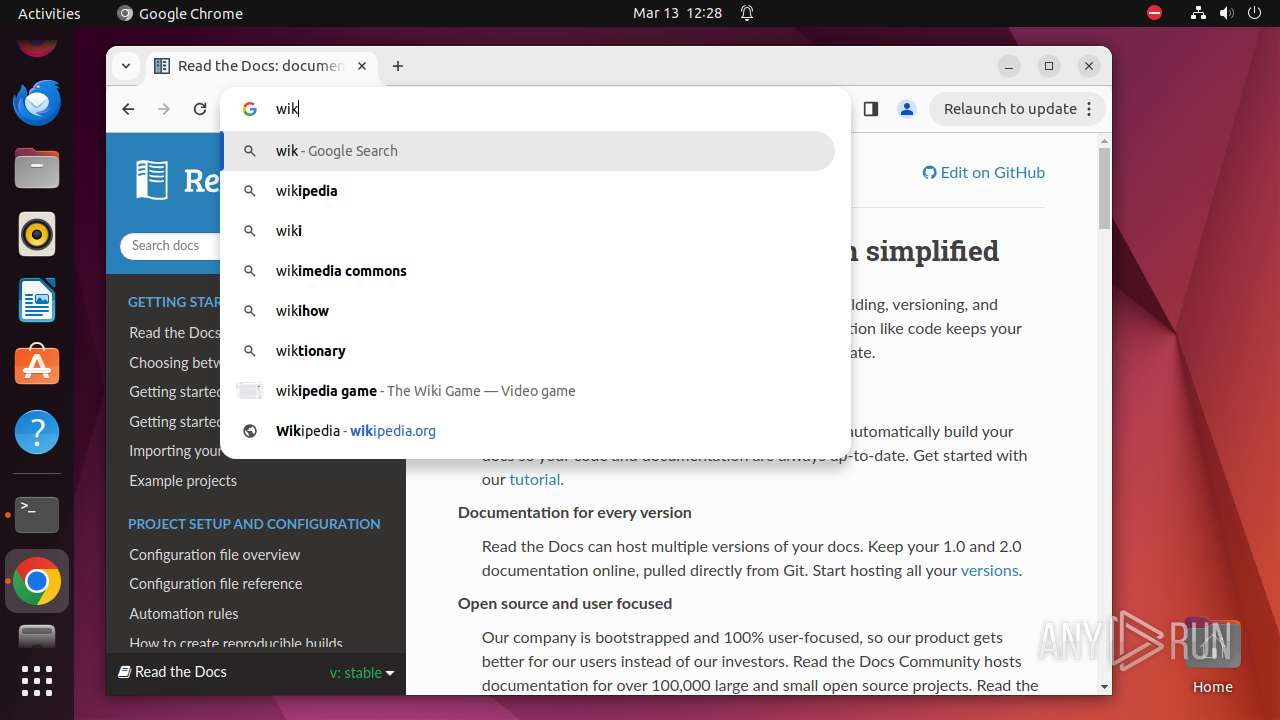Image resolution: width=1280 pixels, height=720 pixels.
Task: Click the network status tray icon
Action: point(1198,13)
